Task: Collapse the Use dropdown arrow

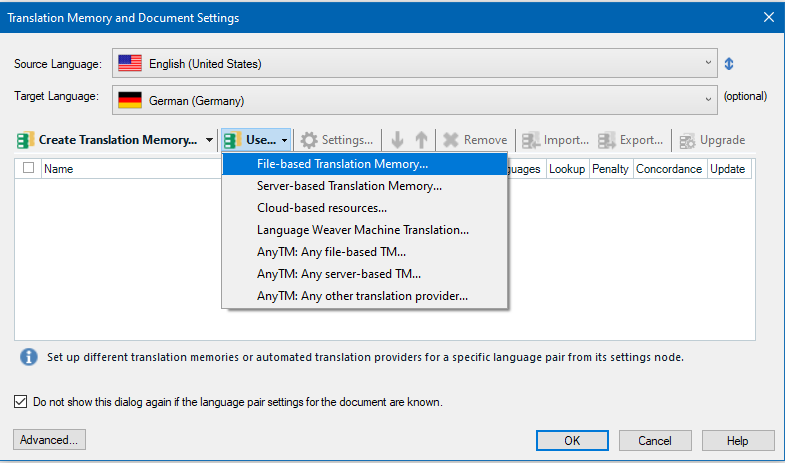Action: (284, 140)
